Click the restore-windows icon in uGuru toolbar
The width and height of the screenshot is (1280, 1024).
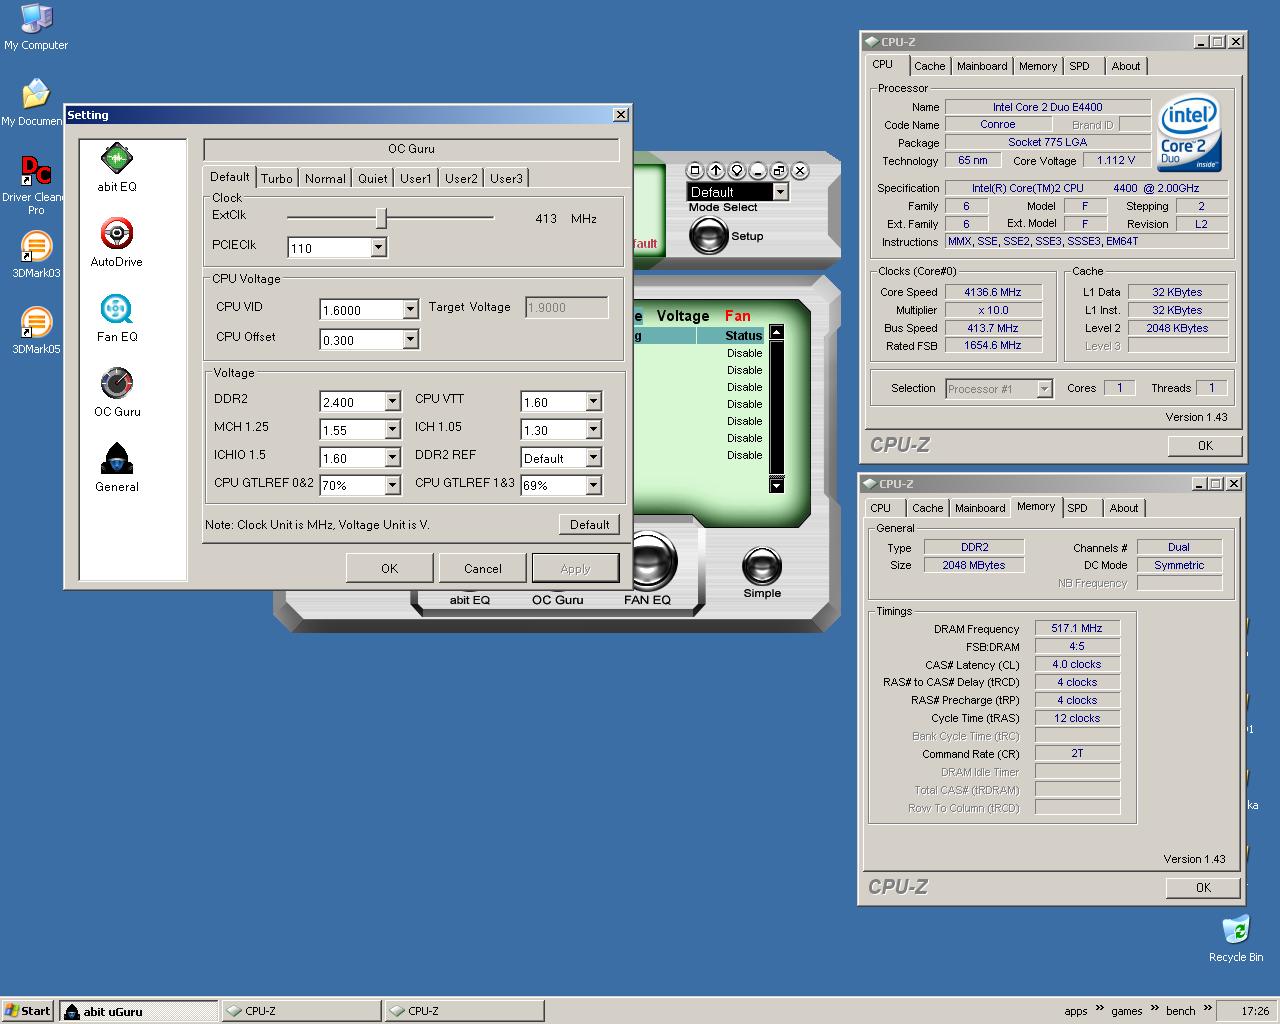[x=779, y=170]
